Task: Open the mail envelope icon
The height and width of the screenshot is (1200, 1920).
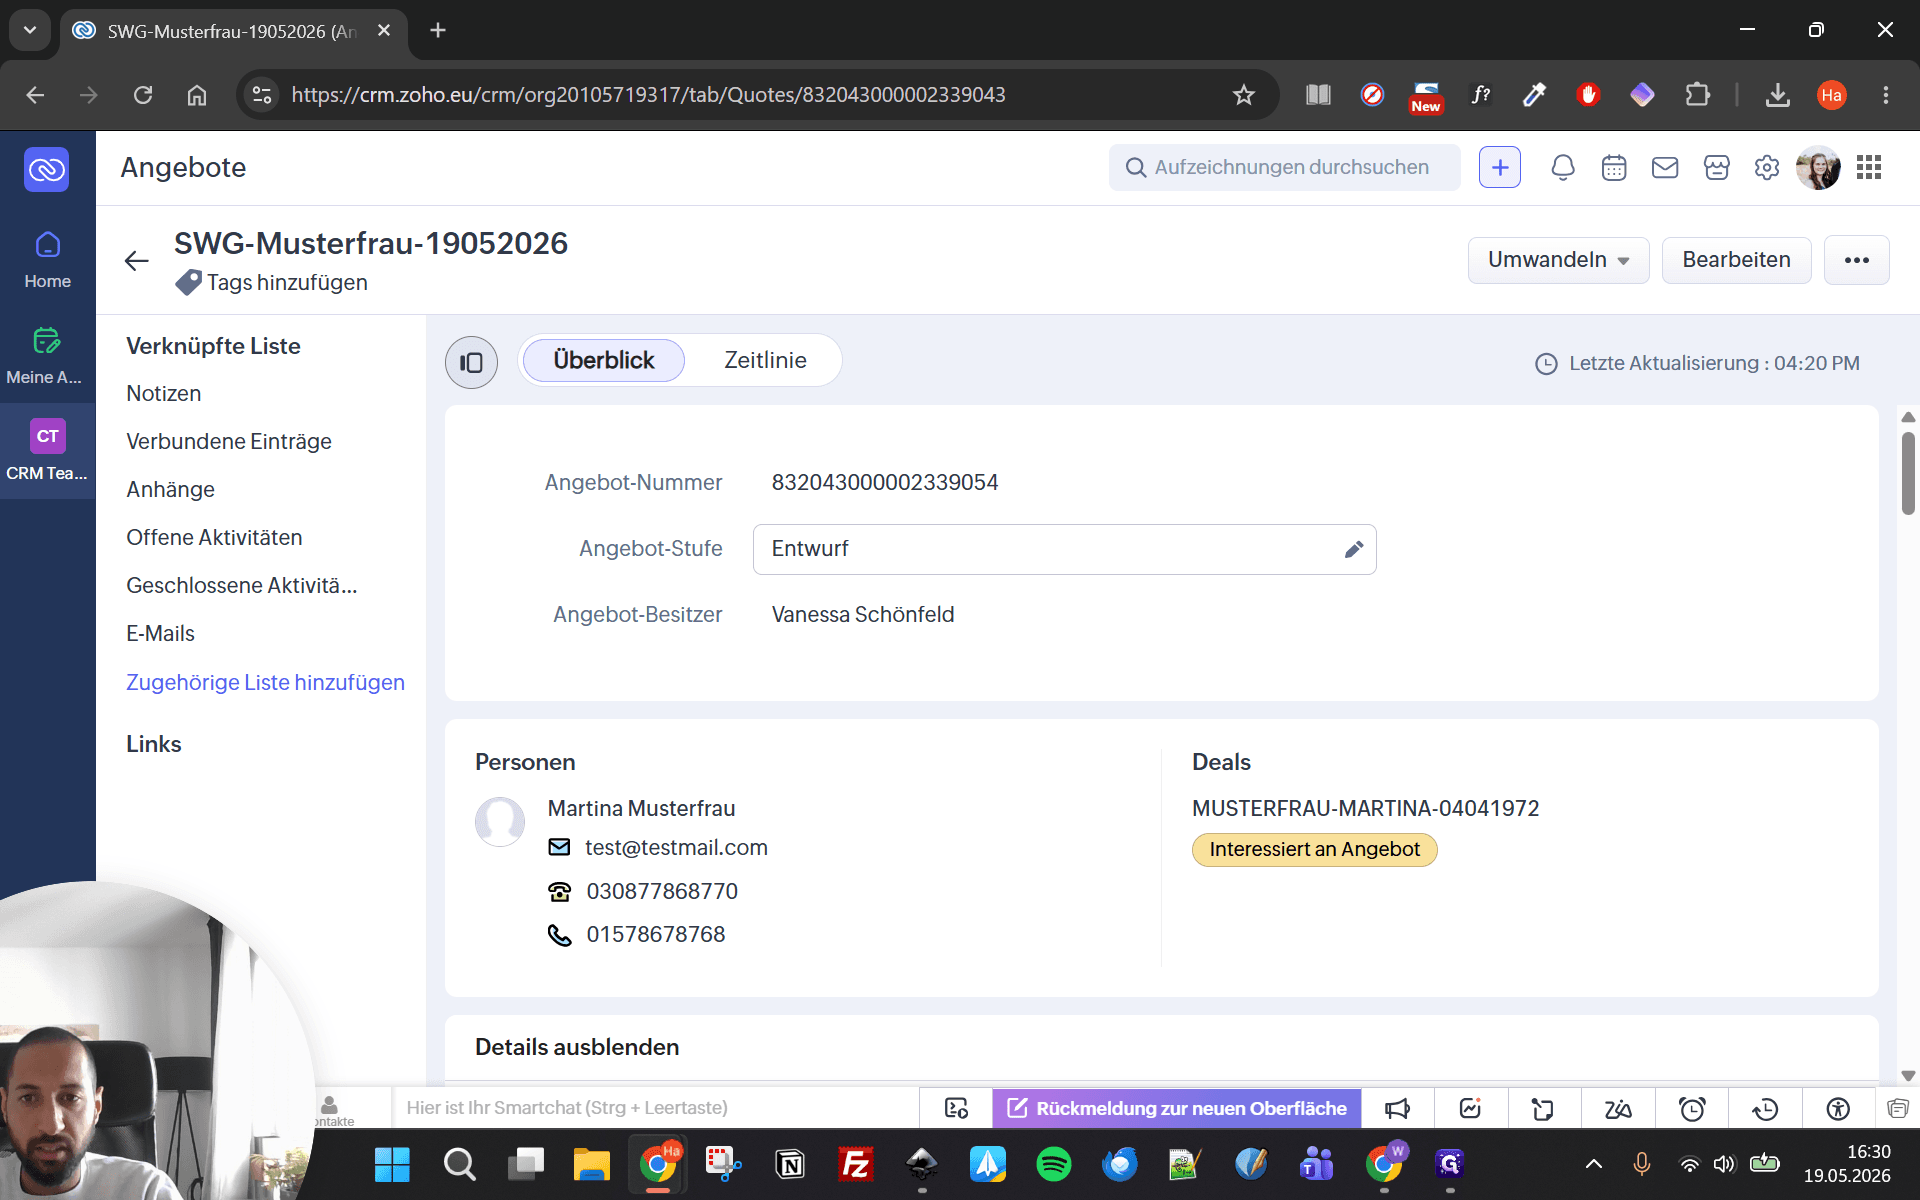Action: tap(1665, 168)
